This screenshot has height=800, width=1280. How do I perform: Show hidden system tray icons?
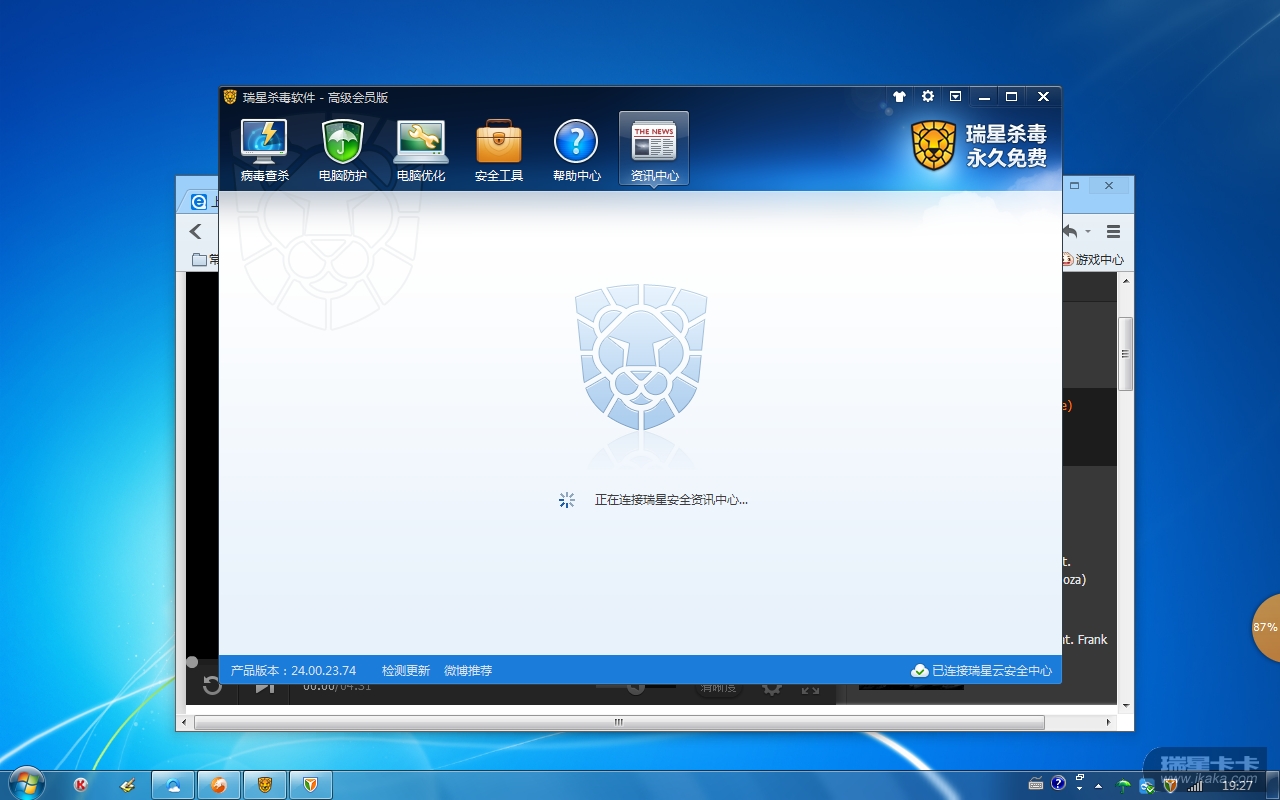coord(1100,785)
